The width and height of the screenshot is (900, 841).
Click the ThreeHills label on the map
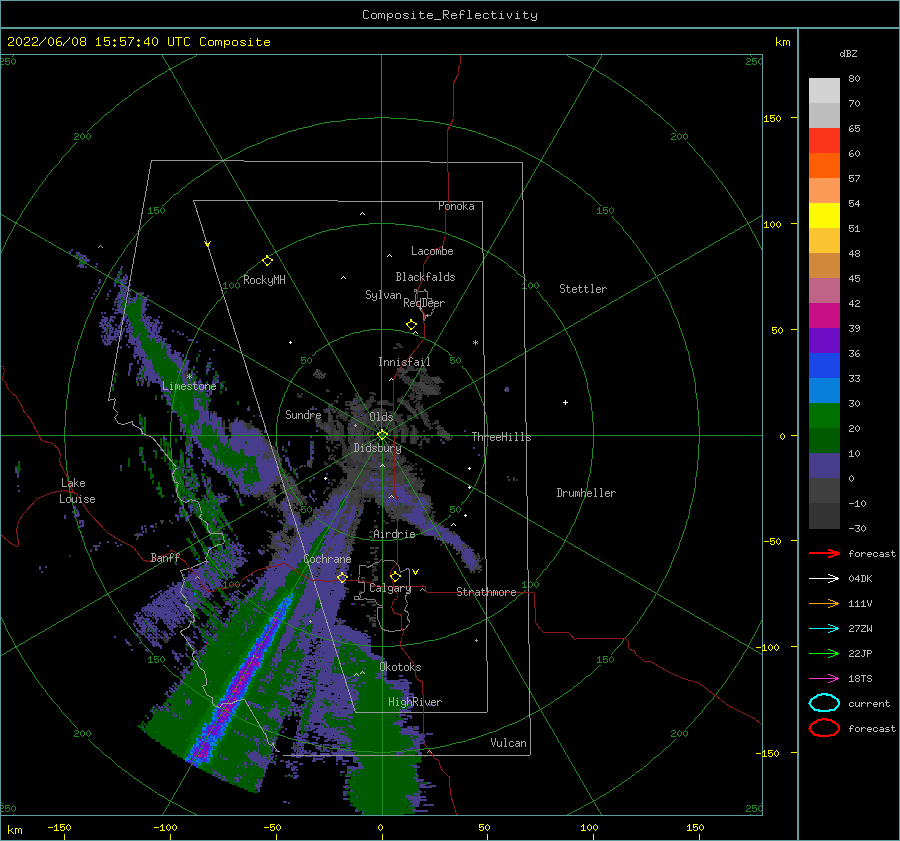coord(502,437)
